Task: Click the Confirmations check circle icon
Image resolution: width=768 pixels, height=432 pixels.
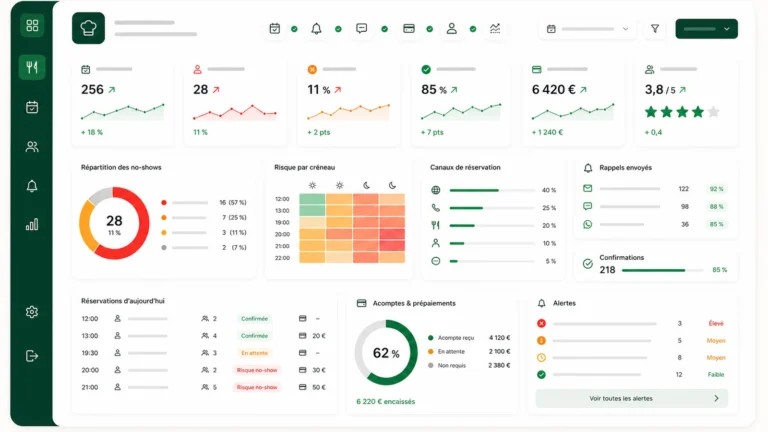Action: [588, 264]
